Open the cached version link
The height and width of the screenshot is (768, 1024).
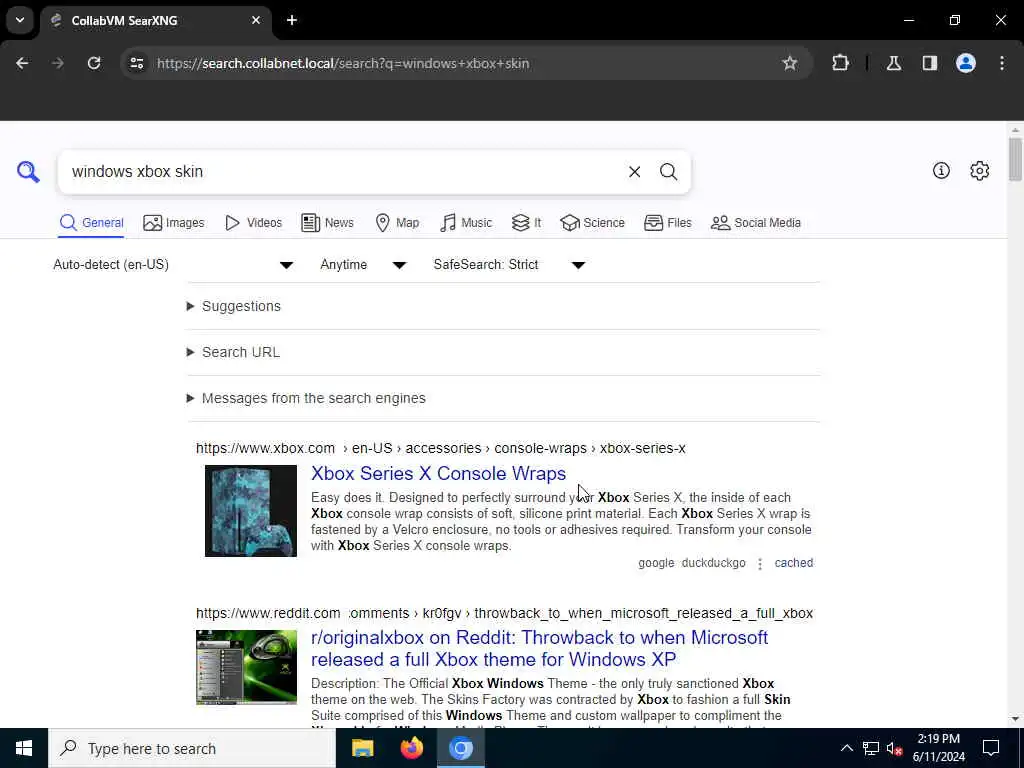pos(793,563)
